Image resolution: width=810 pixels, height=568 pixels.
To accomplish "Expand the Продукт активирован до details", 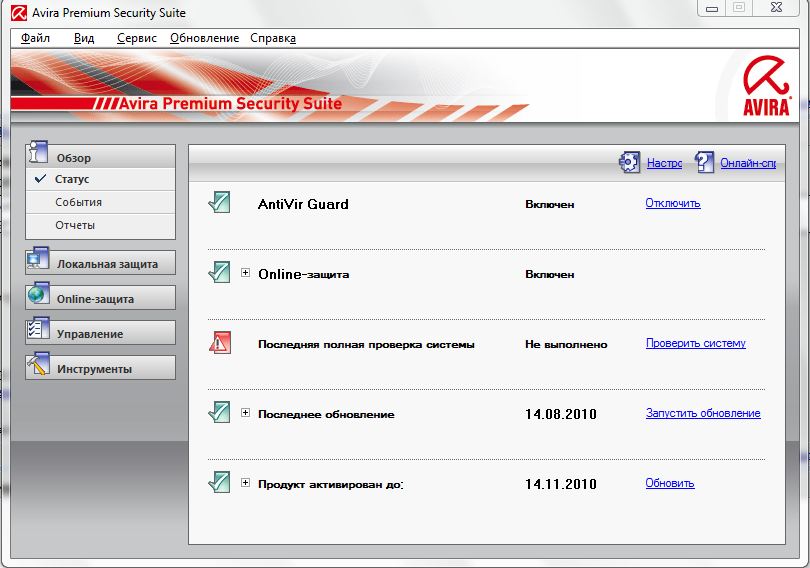I will [x=245, y=483].
